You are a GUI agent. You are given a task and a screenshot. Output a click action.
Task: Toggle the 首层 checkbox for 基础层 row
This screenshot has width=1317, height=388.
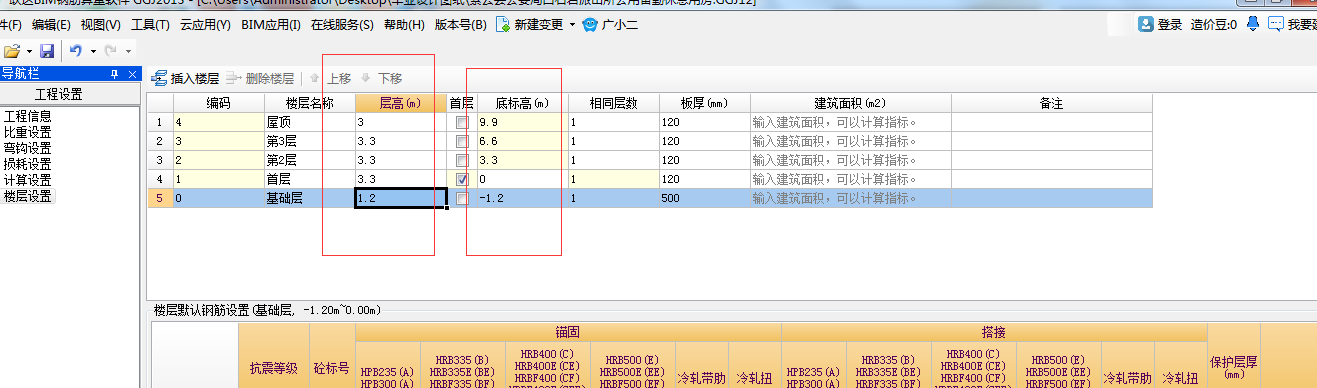461,198
